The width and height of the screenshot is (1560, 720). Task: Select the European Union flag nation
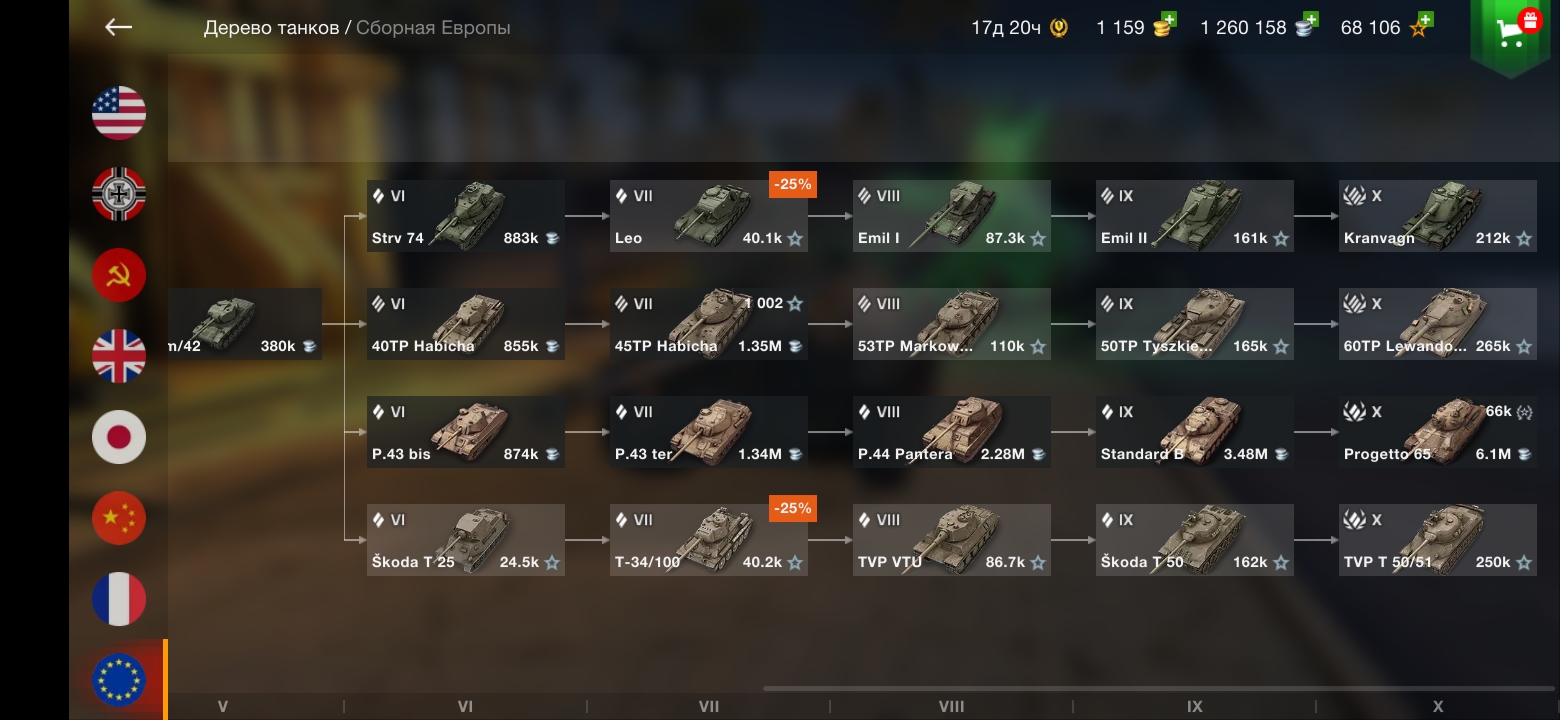click(x=119, y=680)
